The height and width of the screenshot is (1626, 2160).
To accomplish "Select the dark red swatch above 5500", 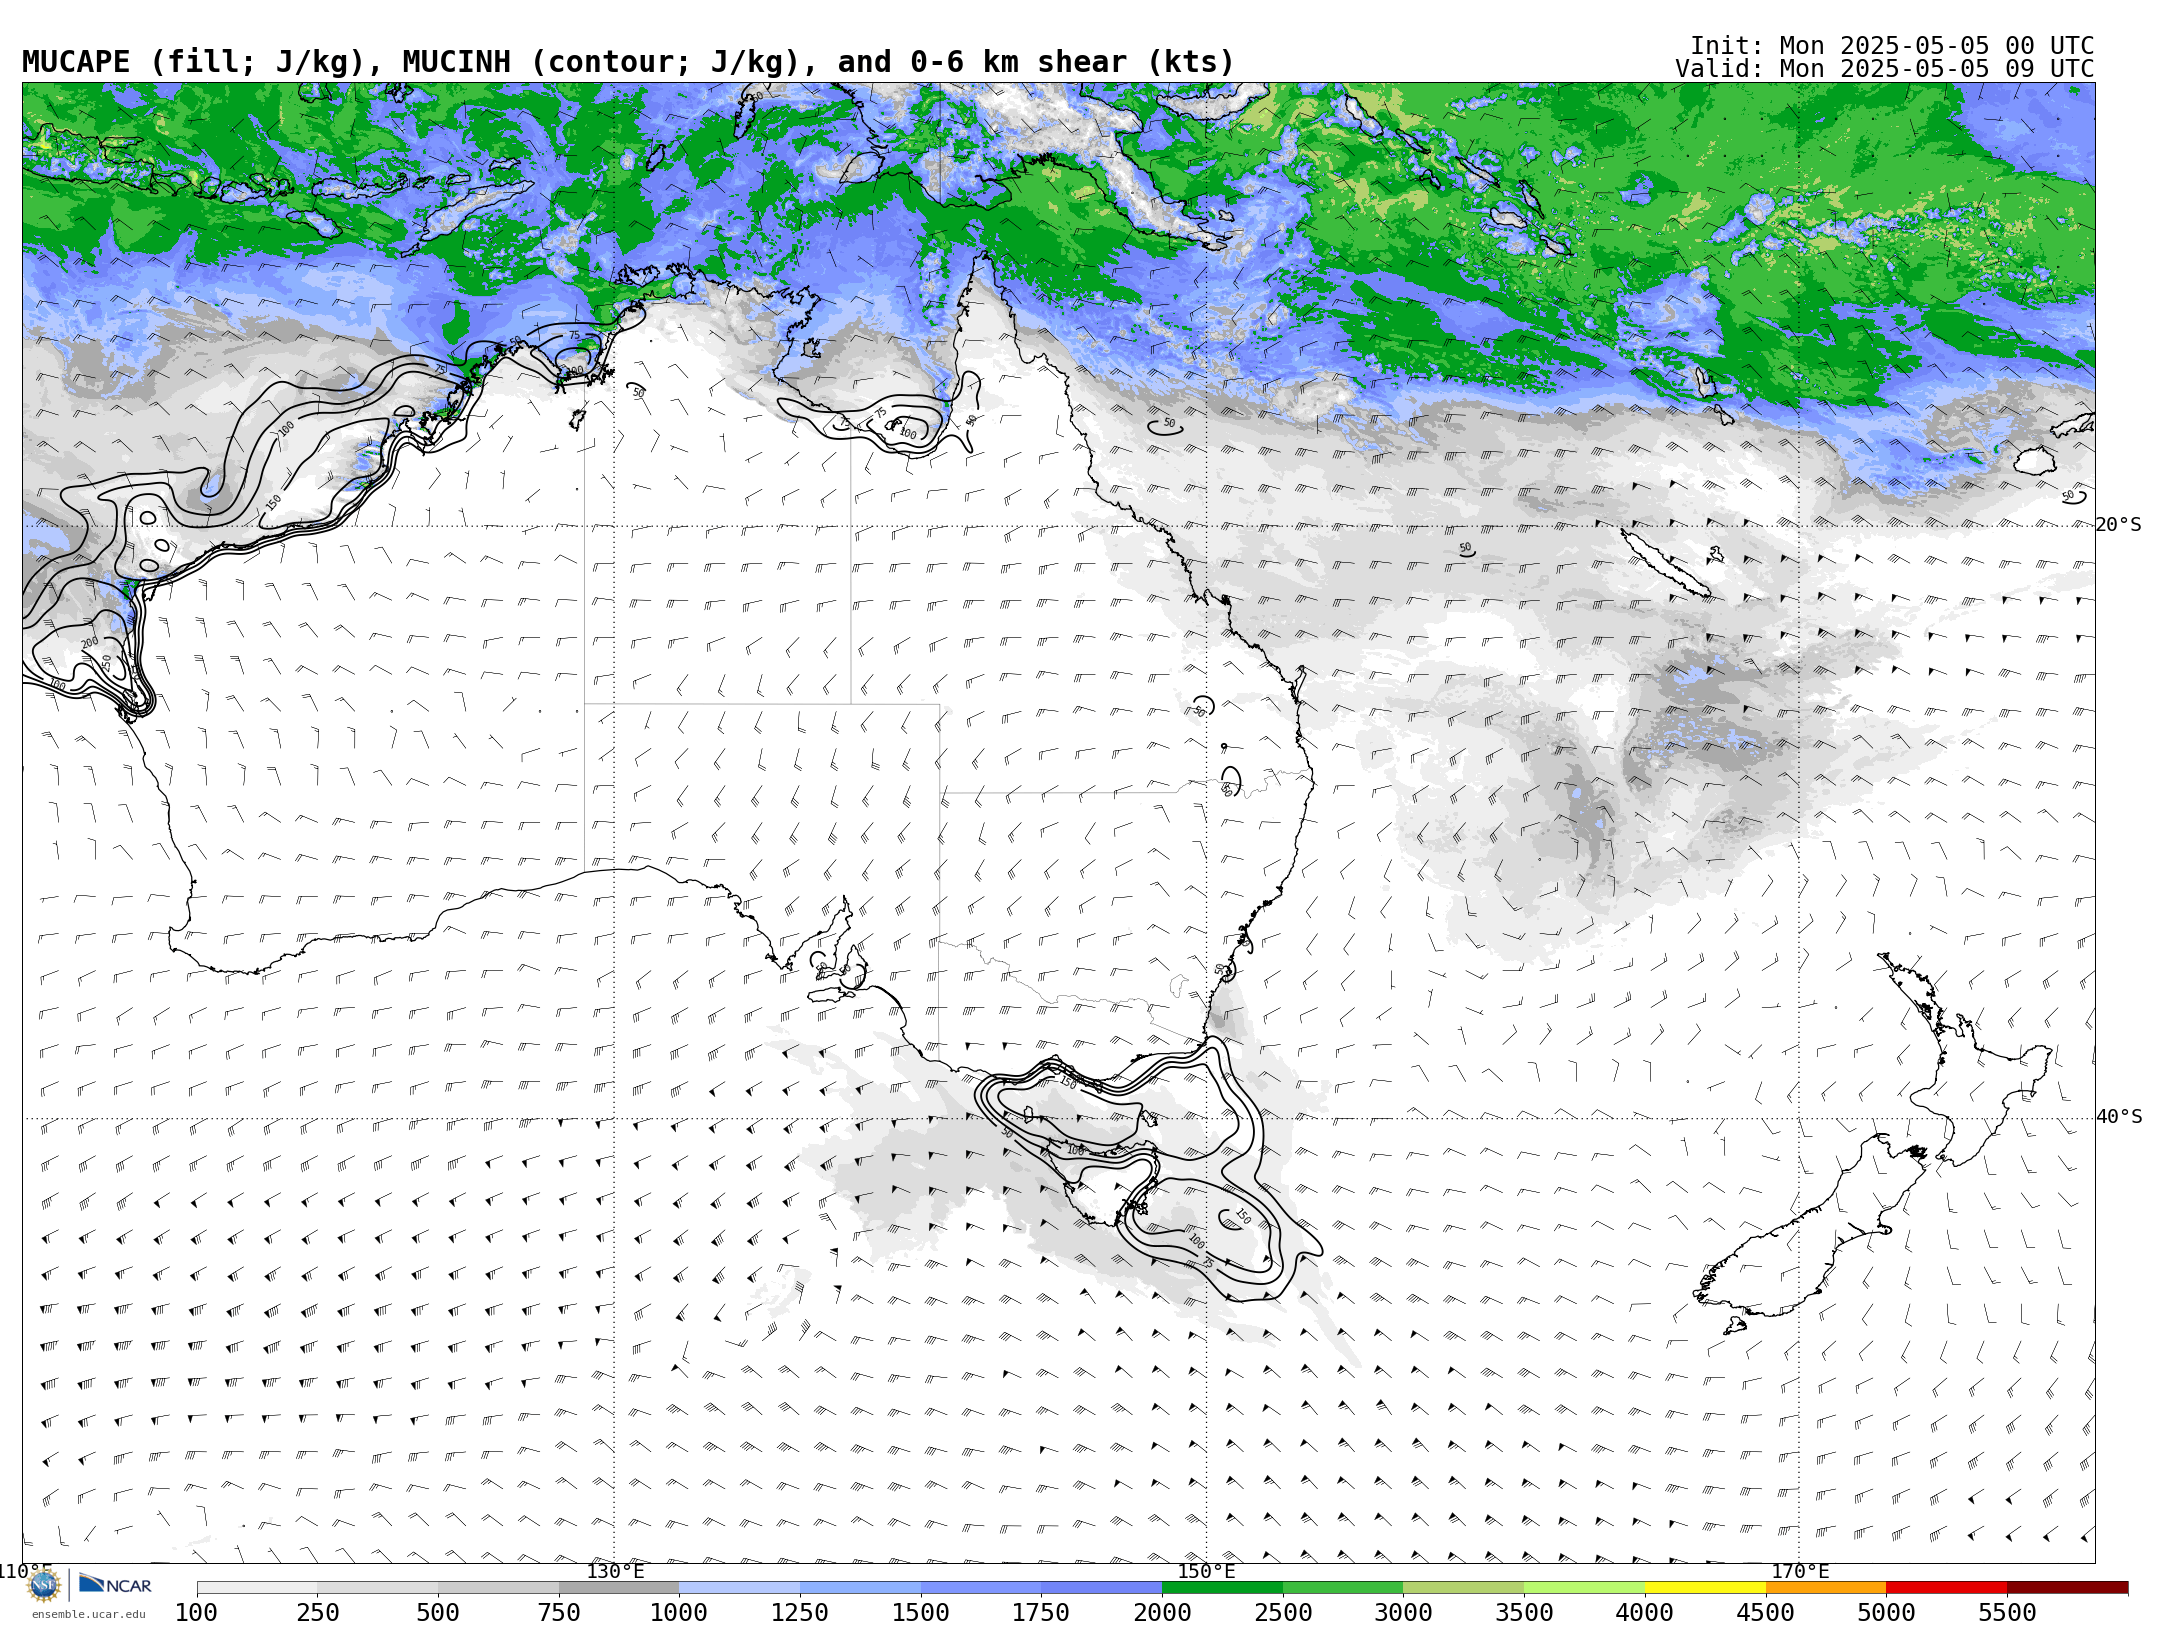I will click(2067, 1588).
